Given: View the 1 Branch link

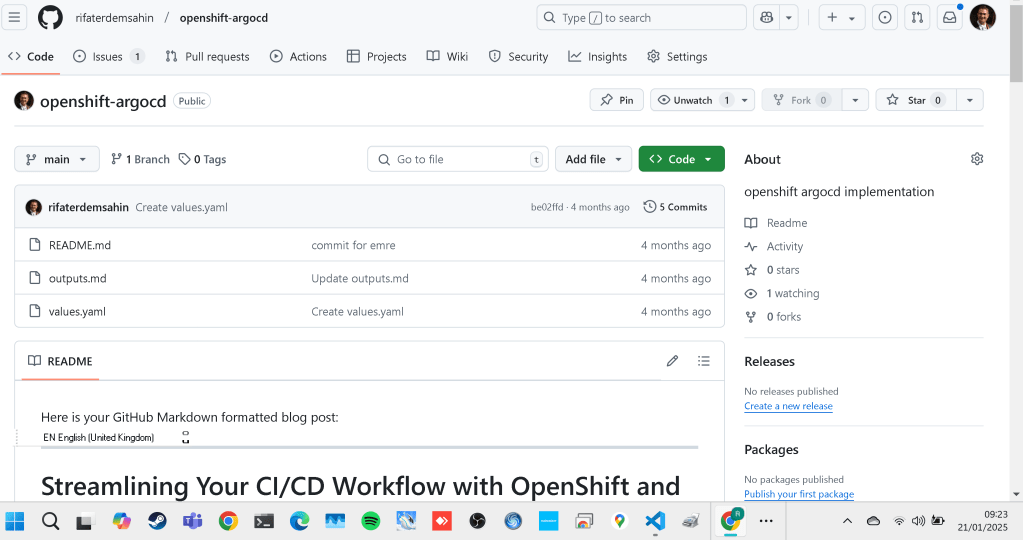Looking at the screenshot, I should (x=140, y=159).
